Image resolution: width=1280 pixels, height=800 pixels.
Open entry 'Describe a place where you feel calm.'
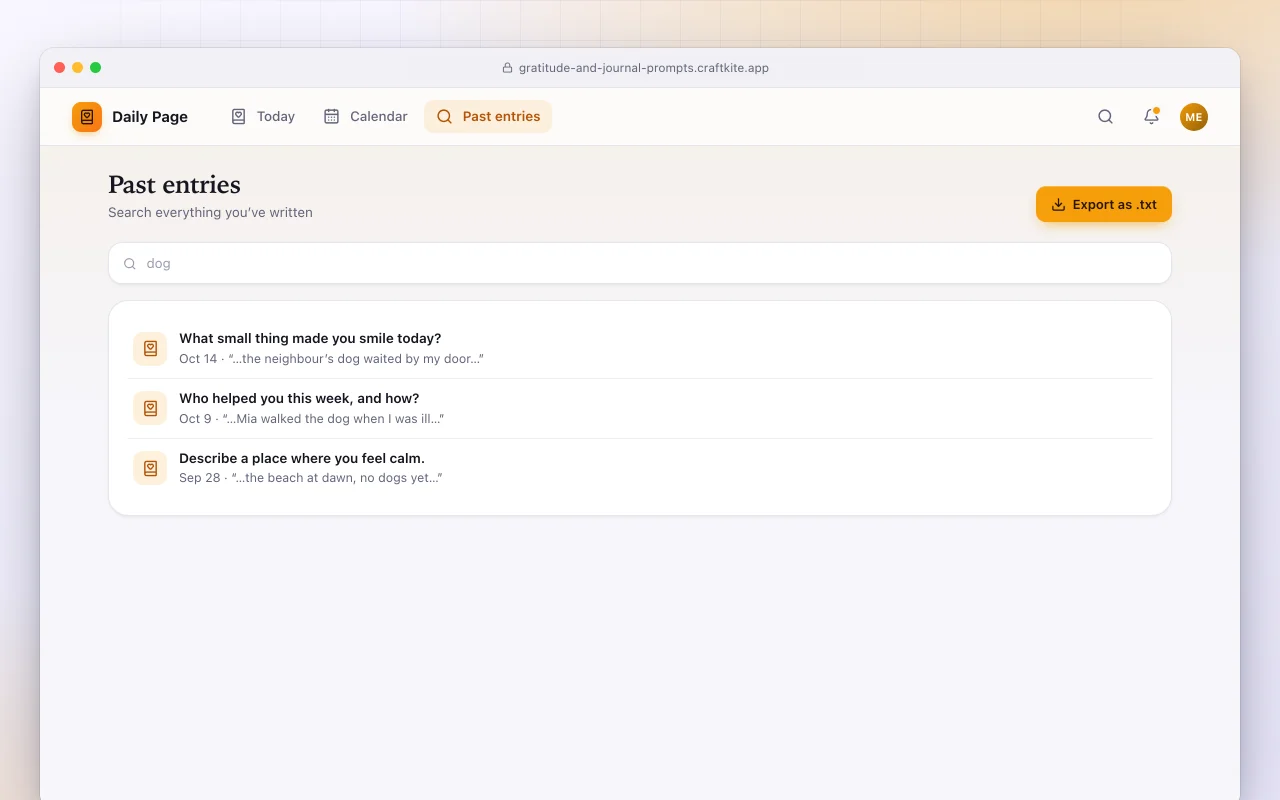(x=640, y=468)
